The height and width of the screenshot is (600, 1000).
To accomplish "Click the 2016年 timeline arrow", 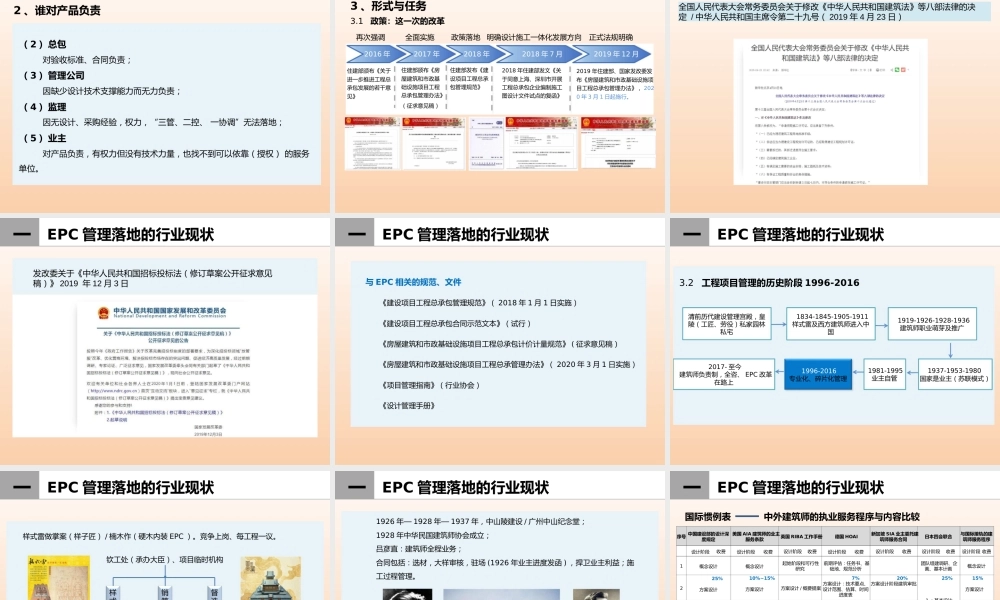I will click(371, 54).
